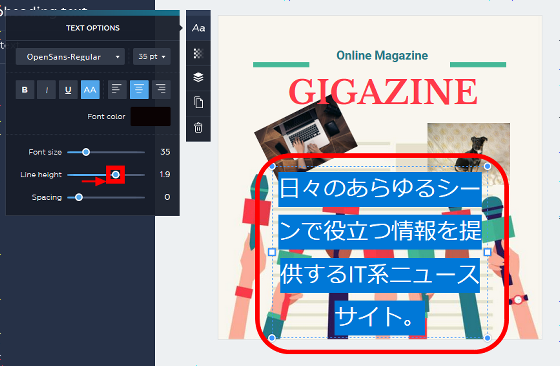Click the Font size slider handle
Screen dimensions: 560x366
(86, 152)
